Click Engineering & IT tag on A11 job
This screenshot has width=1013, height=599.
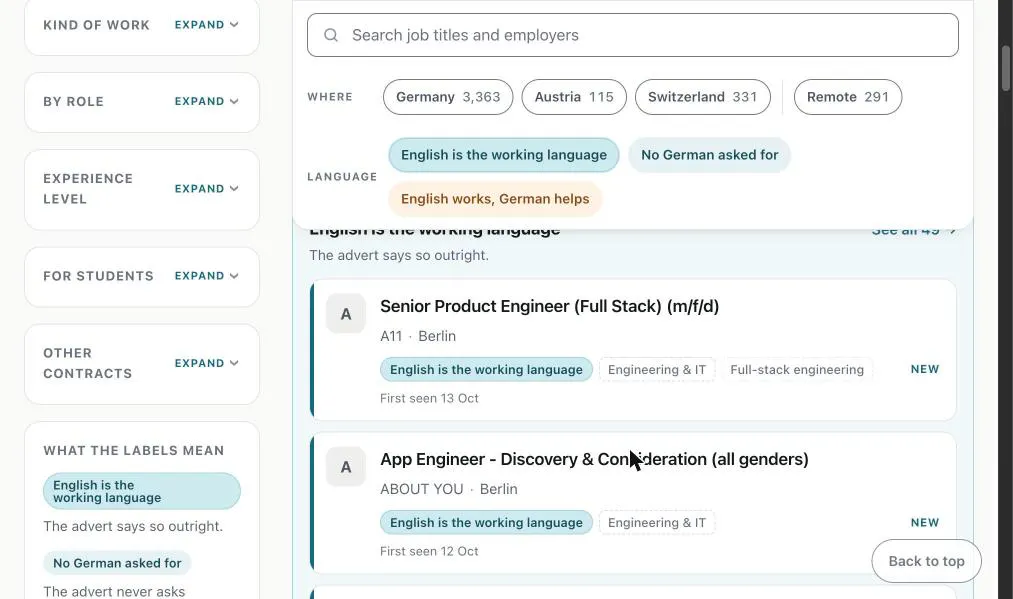point(656,370)
